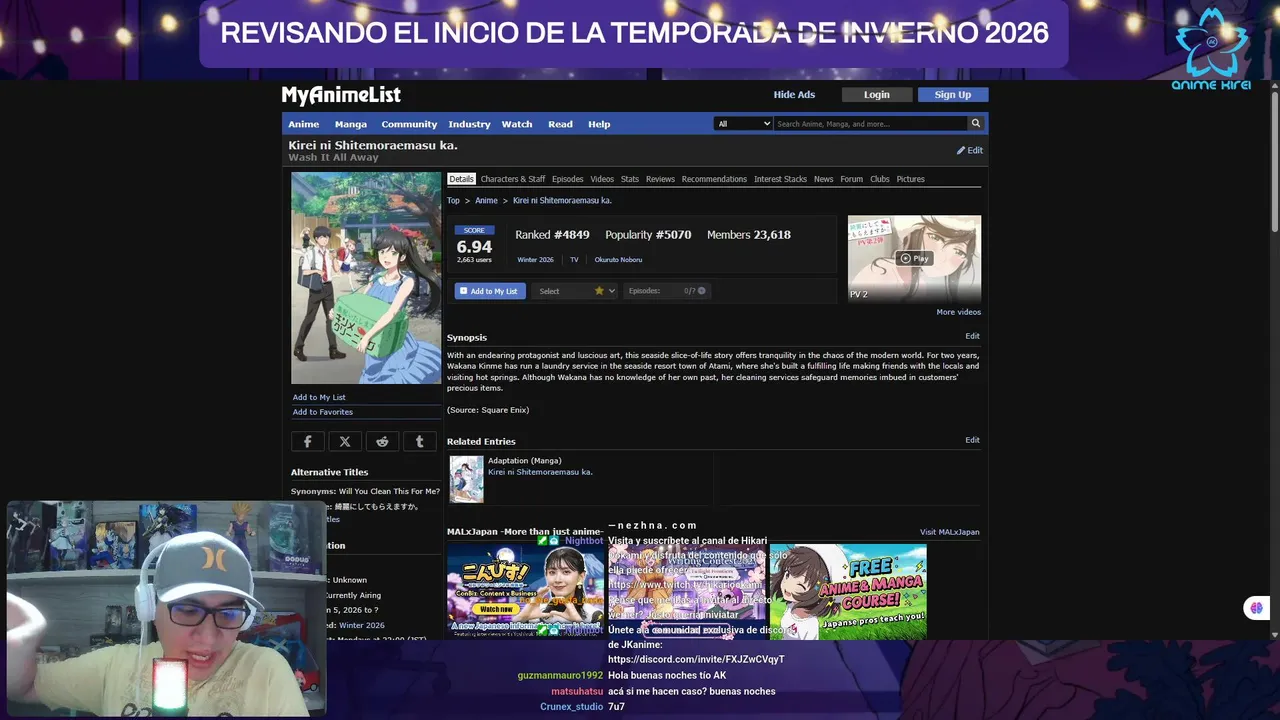Click the anime poster image
This screenshot has width=1280, height=720.
point(366,278)
